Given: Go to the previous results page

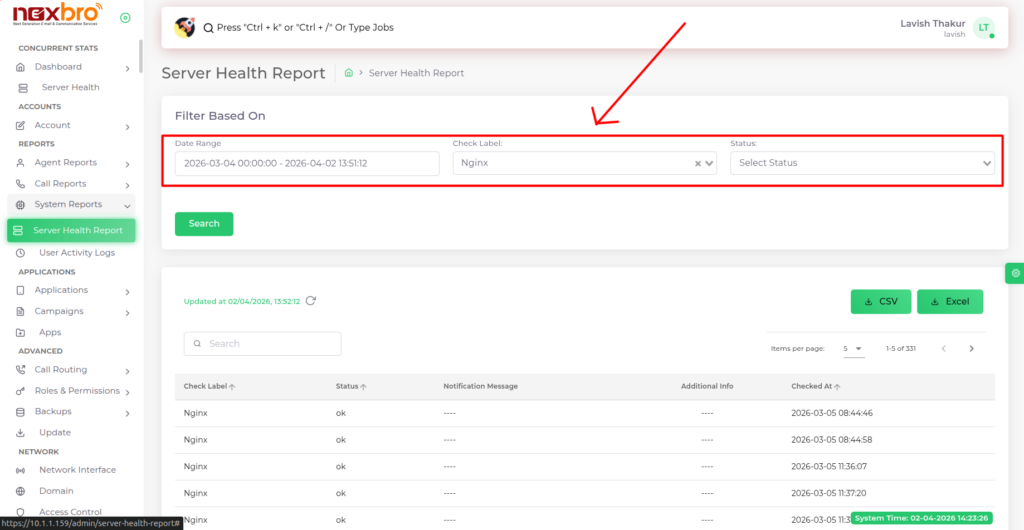Looking at the screenshot, I should [942, 349].
